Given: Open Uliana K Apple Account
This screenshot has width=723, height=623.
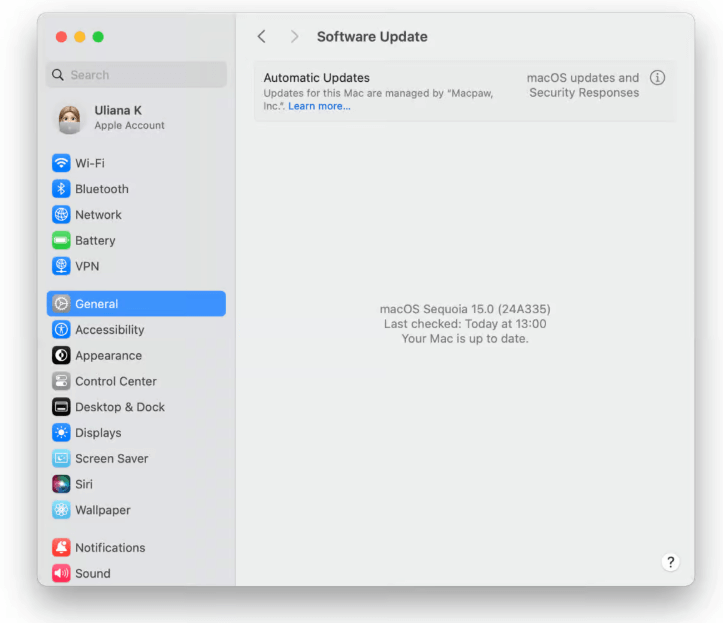Looking at the screenshot, I should point(136,118).
